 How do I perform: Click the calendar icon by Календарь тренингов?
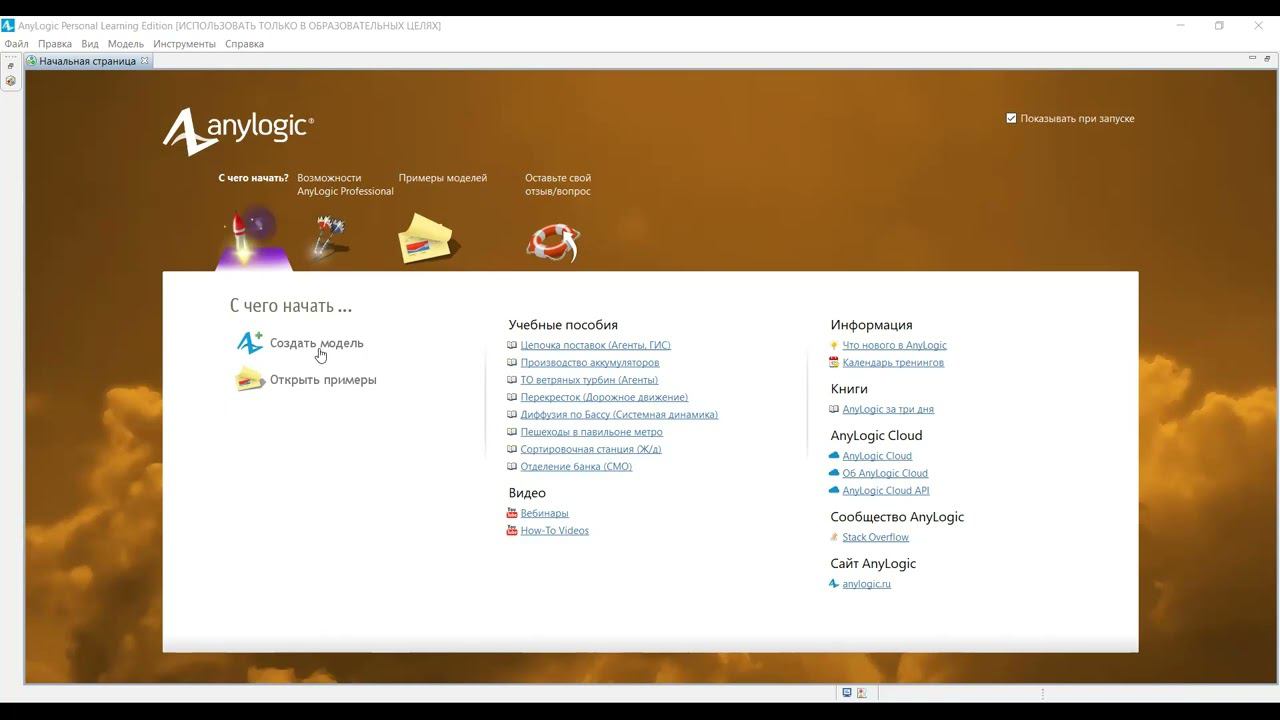coord(834,362)
